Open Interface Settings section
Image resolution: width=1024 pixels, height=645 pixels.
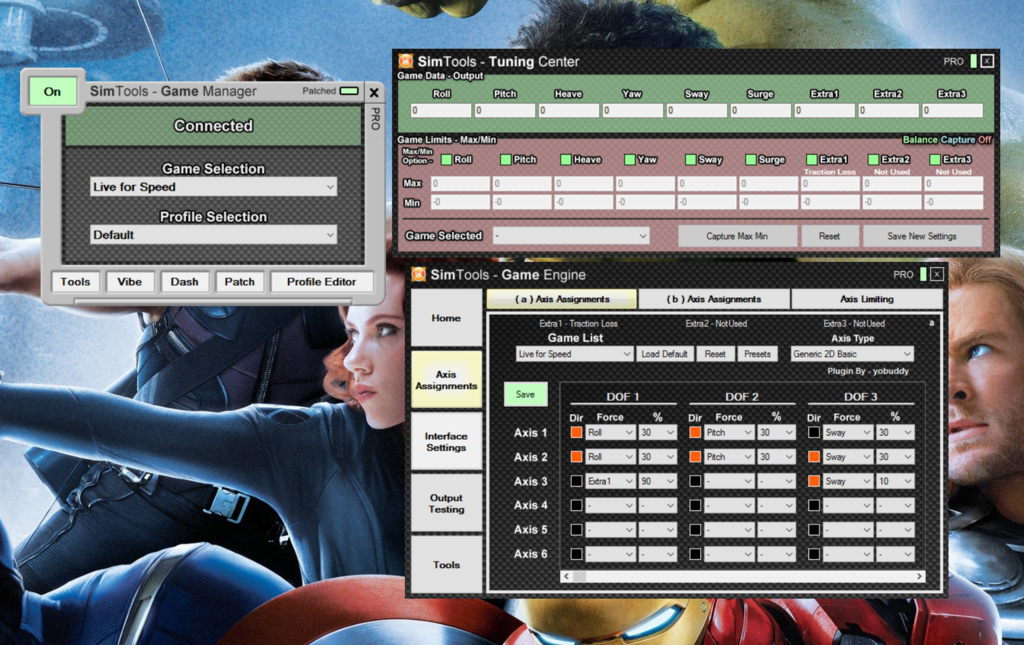[446, 441]
